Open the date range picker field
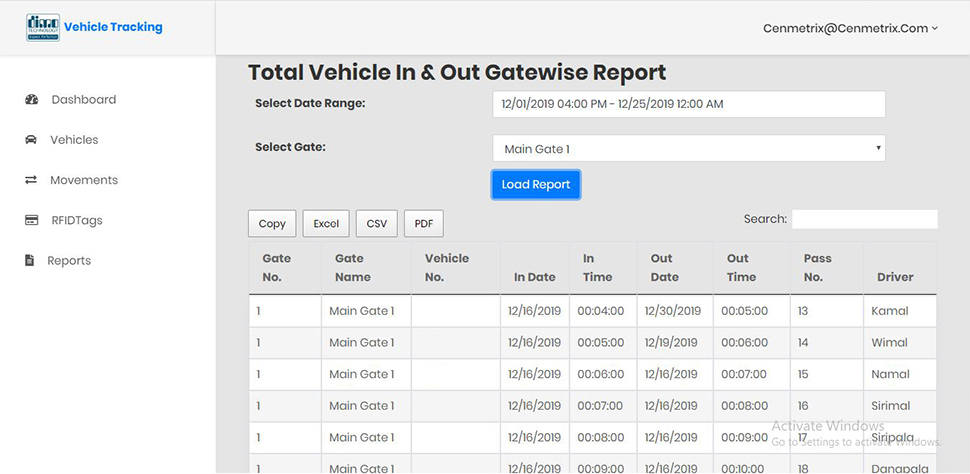Screen dimensions: 970x474 click(689, 104)
